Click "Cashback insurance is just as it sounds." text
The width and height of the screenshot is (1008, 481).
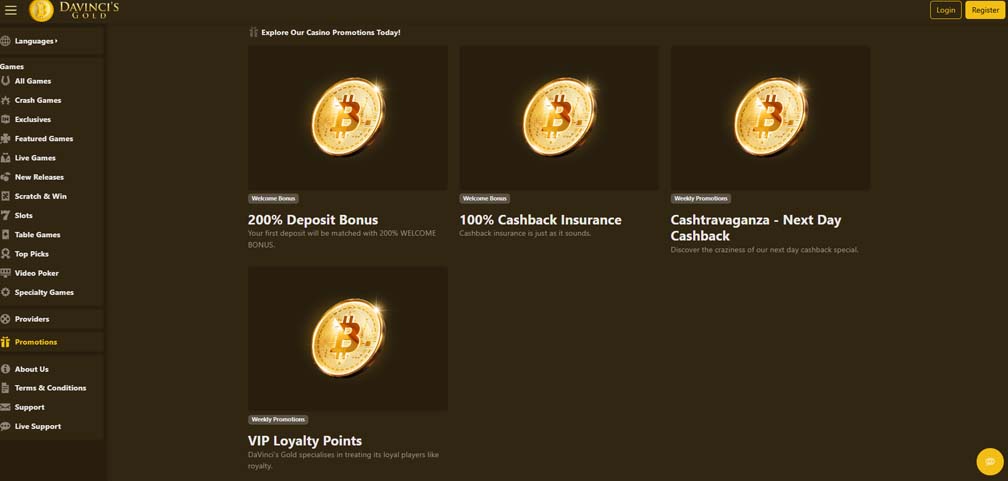point(525,233)
